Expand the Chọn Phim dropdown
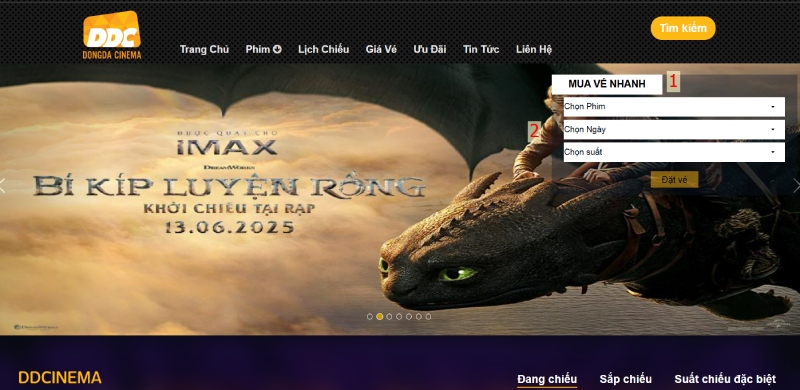The width and height of the screenshot is (800, 390). 674,107
